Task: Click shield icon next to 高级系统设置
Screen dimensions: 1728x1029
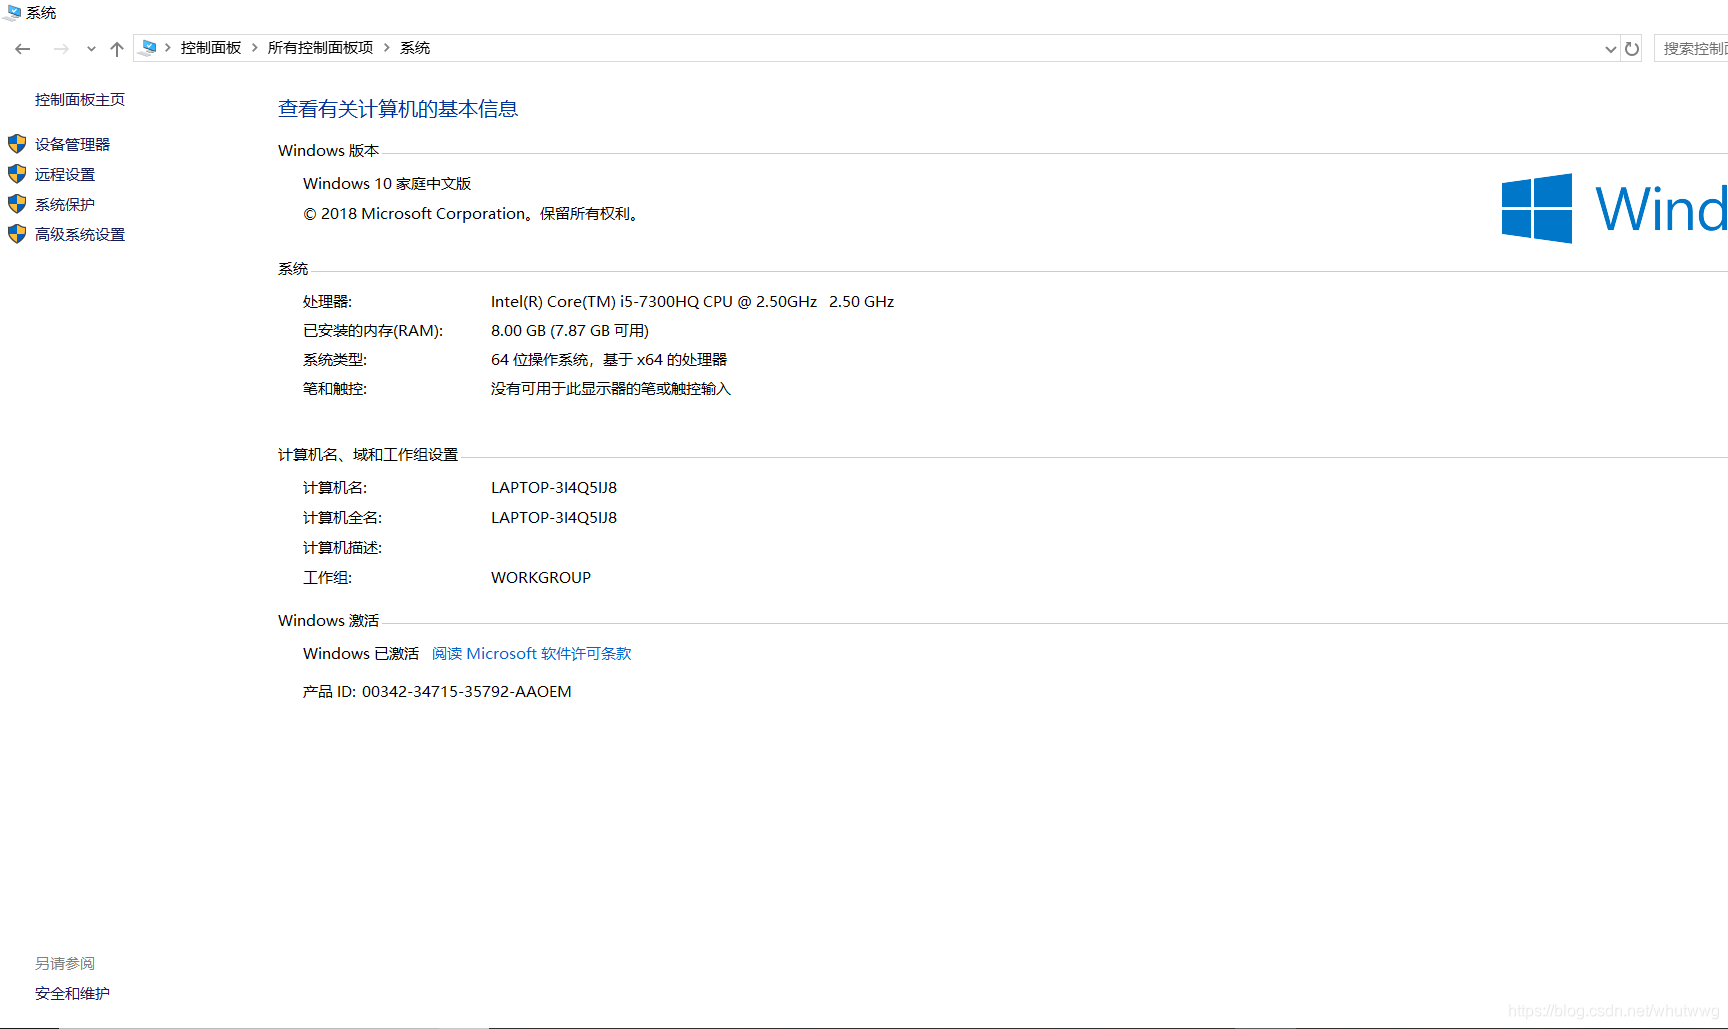Action: [x=17, y=234]
